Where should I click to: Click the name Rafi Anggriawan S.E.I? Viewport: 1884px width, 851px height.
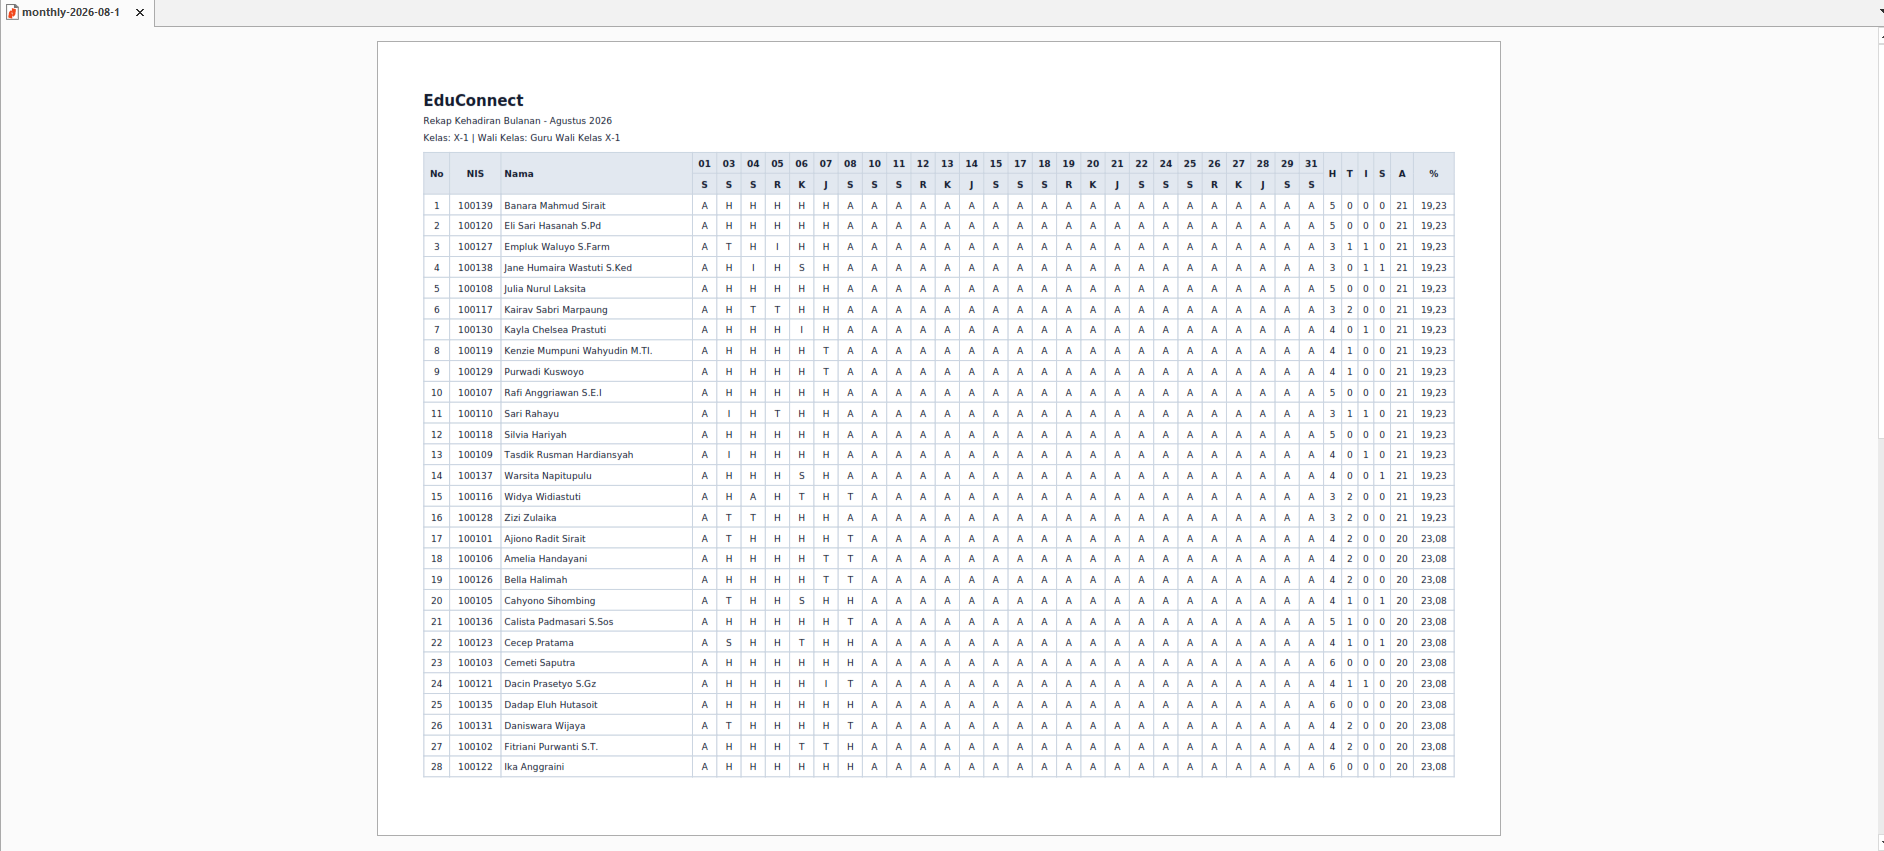(x=552, y=393)
